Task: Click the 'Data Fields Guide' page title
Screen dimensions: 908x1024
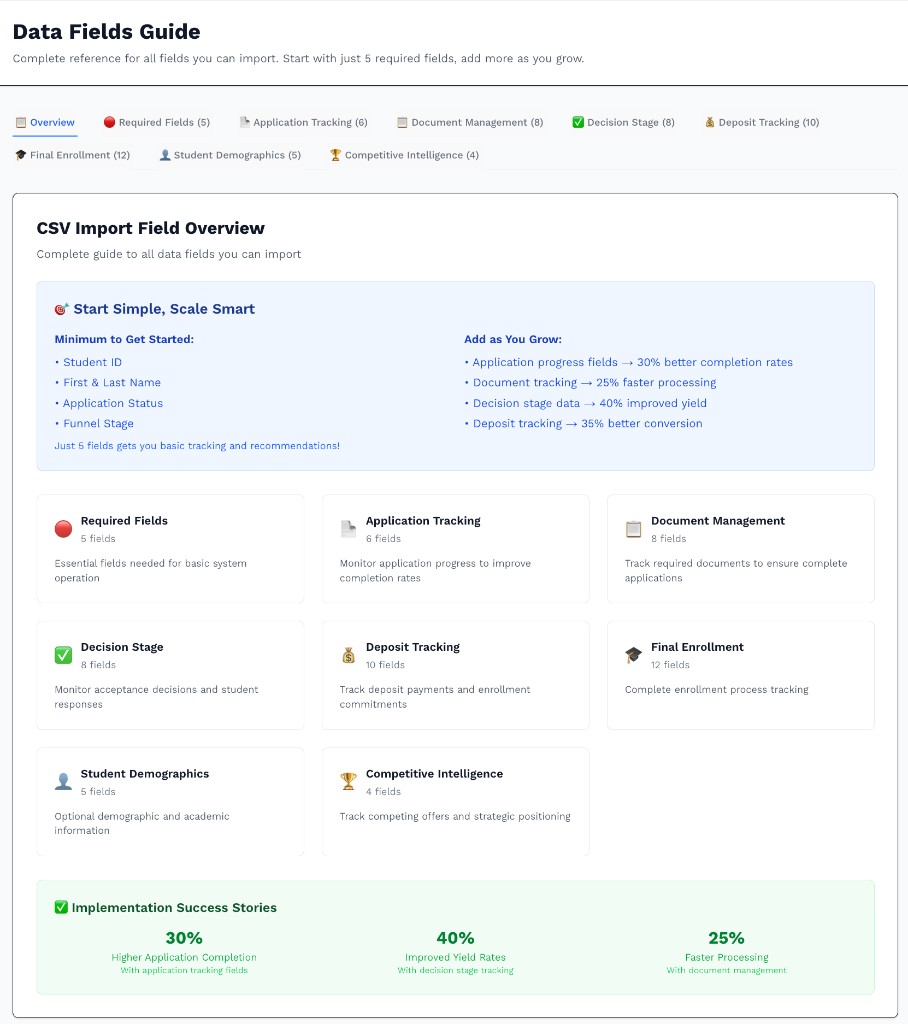Action: 106,31
